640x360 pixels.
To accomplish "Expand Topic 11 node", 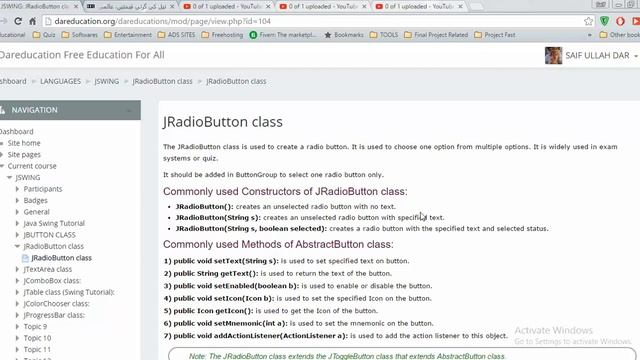I will [18, 349].
